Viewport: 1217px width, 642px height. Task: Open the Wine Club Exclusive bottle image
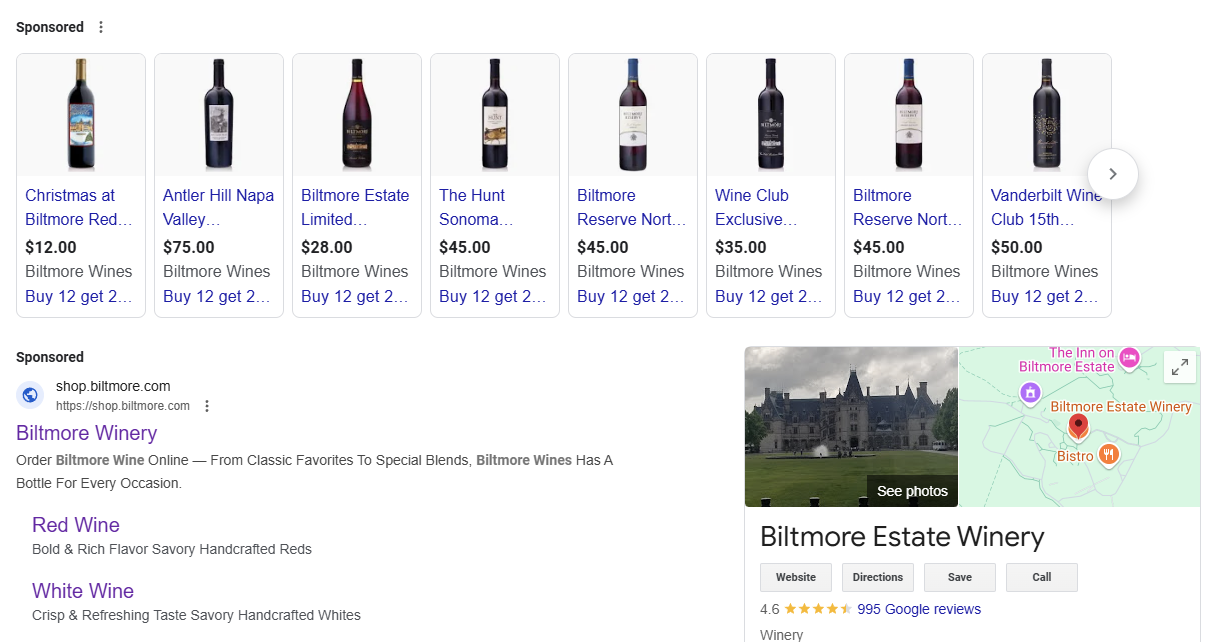tap(771, 115)
